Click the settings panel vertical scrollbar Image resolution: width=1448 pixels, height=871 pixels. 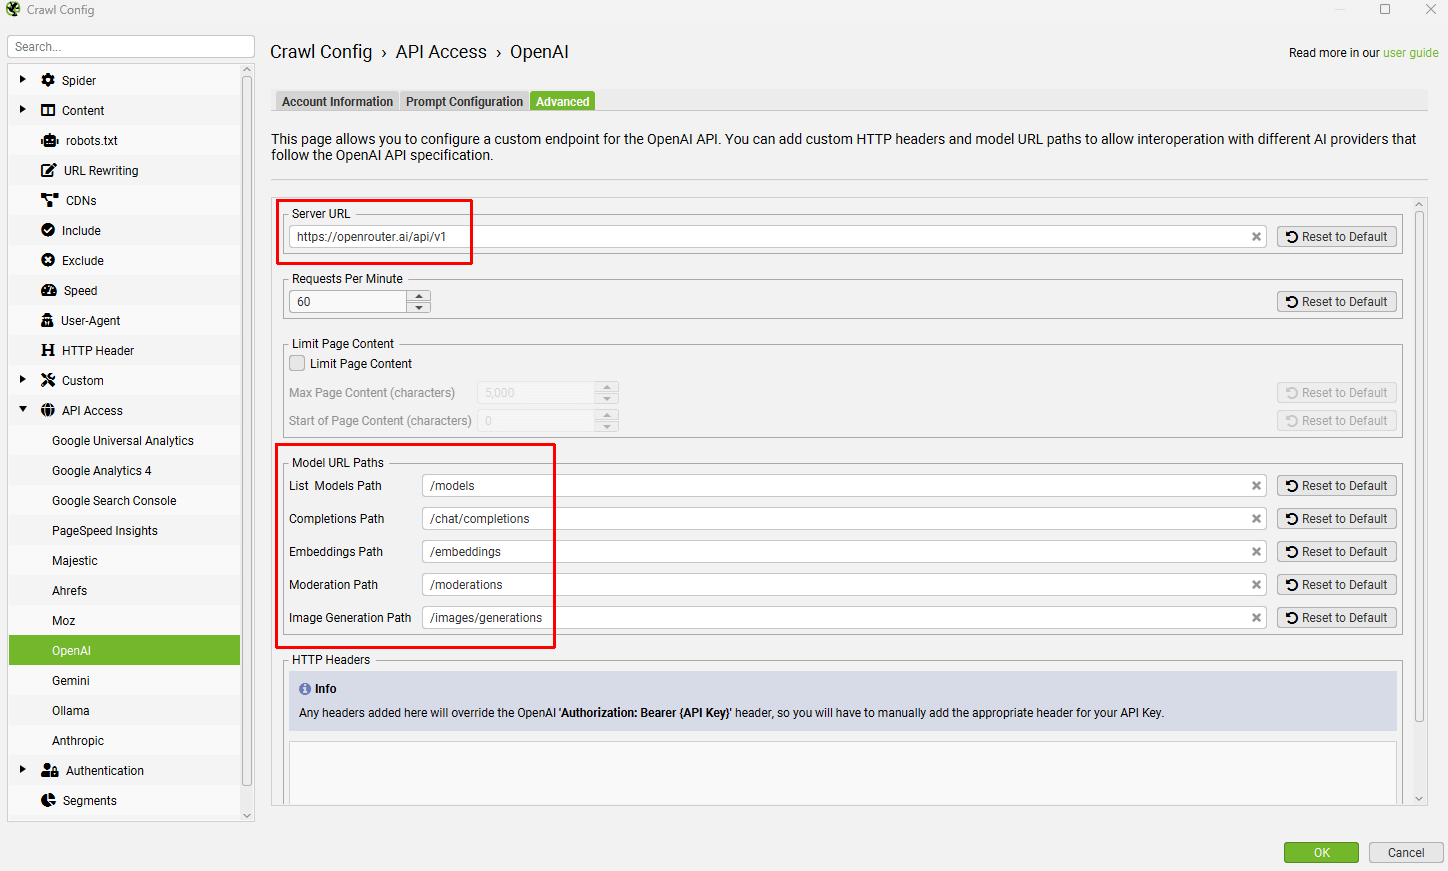point(1419,465)
